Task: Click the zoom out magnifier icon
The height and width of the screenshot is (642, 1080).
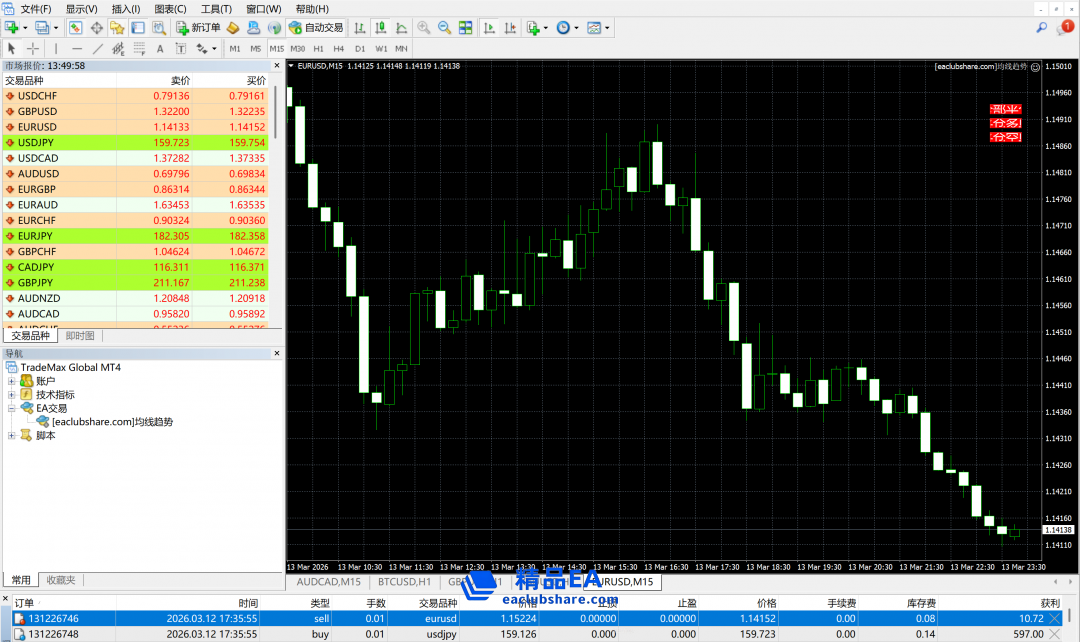Action: 444,28
